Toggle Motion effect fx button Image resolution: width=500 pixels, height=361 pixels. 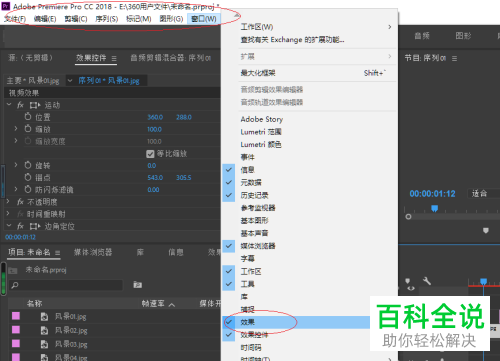click(x=20, y=105)
